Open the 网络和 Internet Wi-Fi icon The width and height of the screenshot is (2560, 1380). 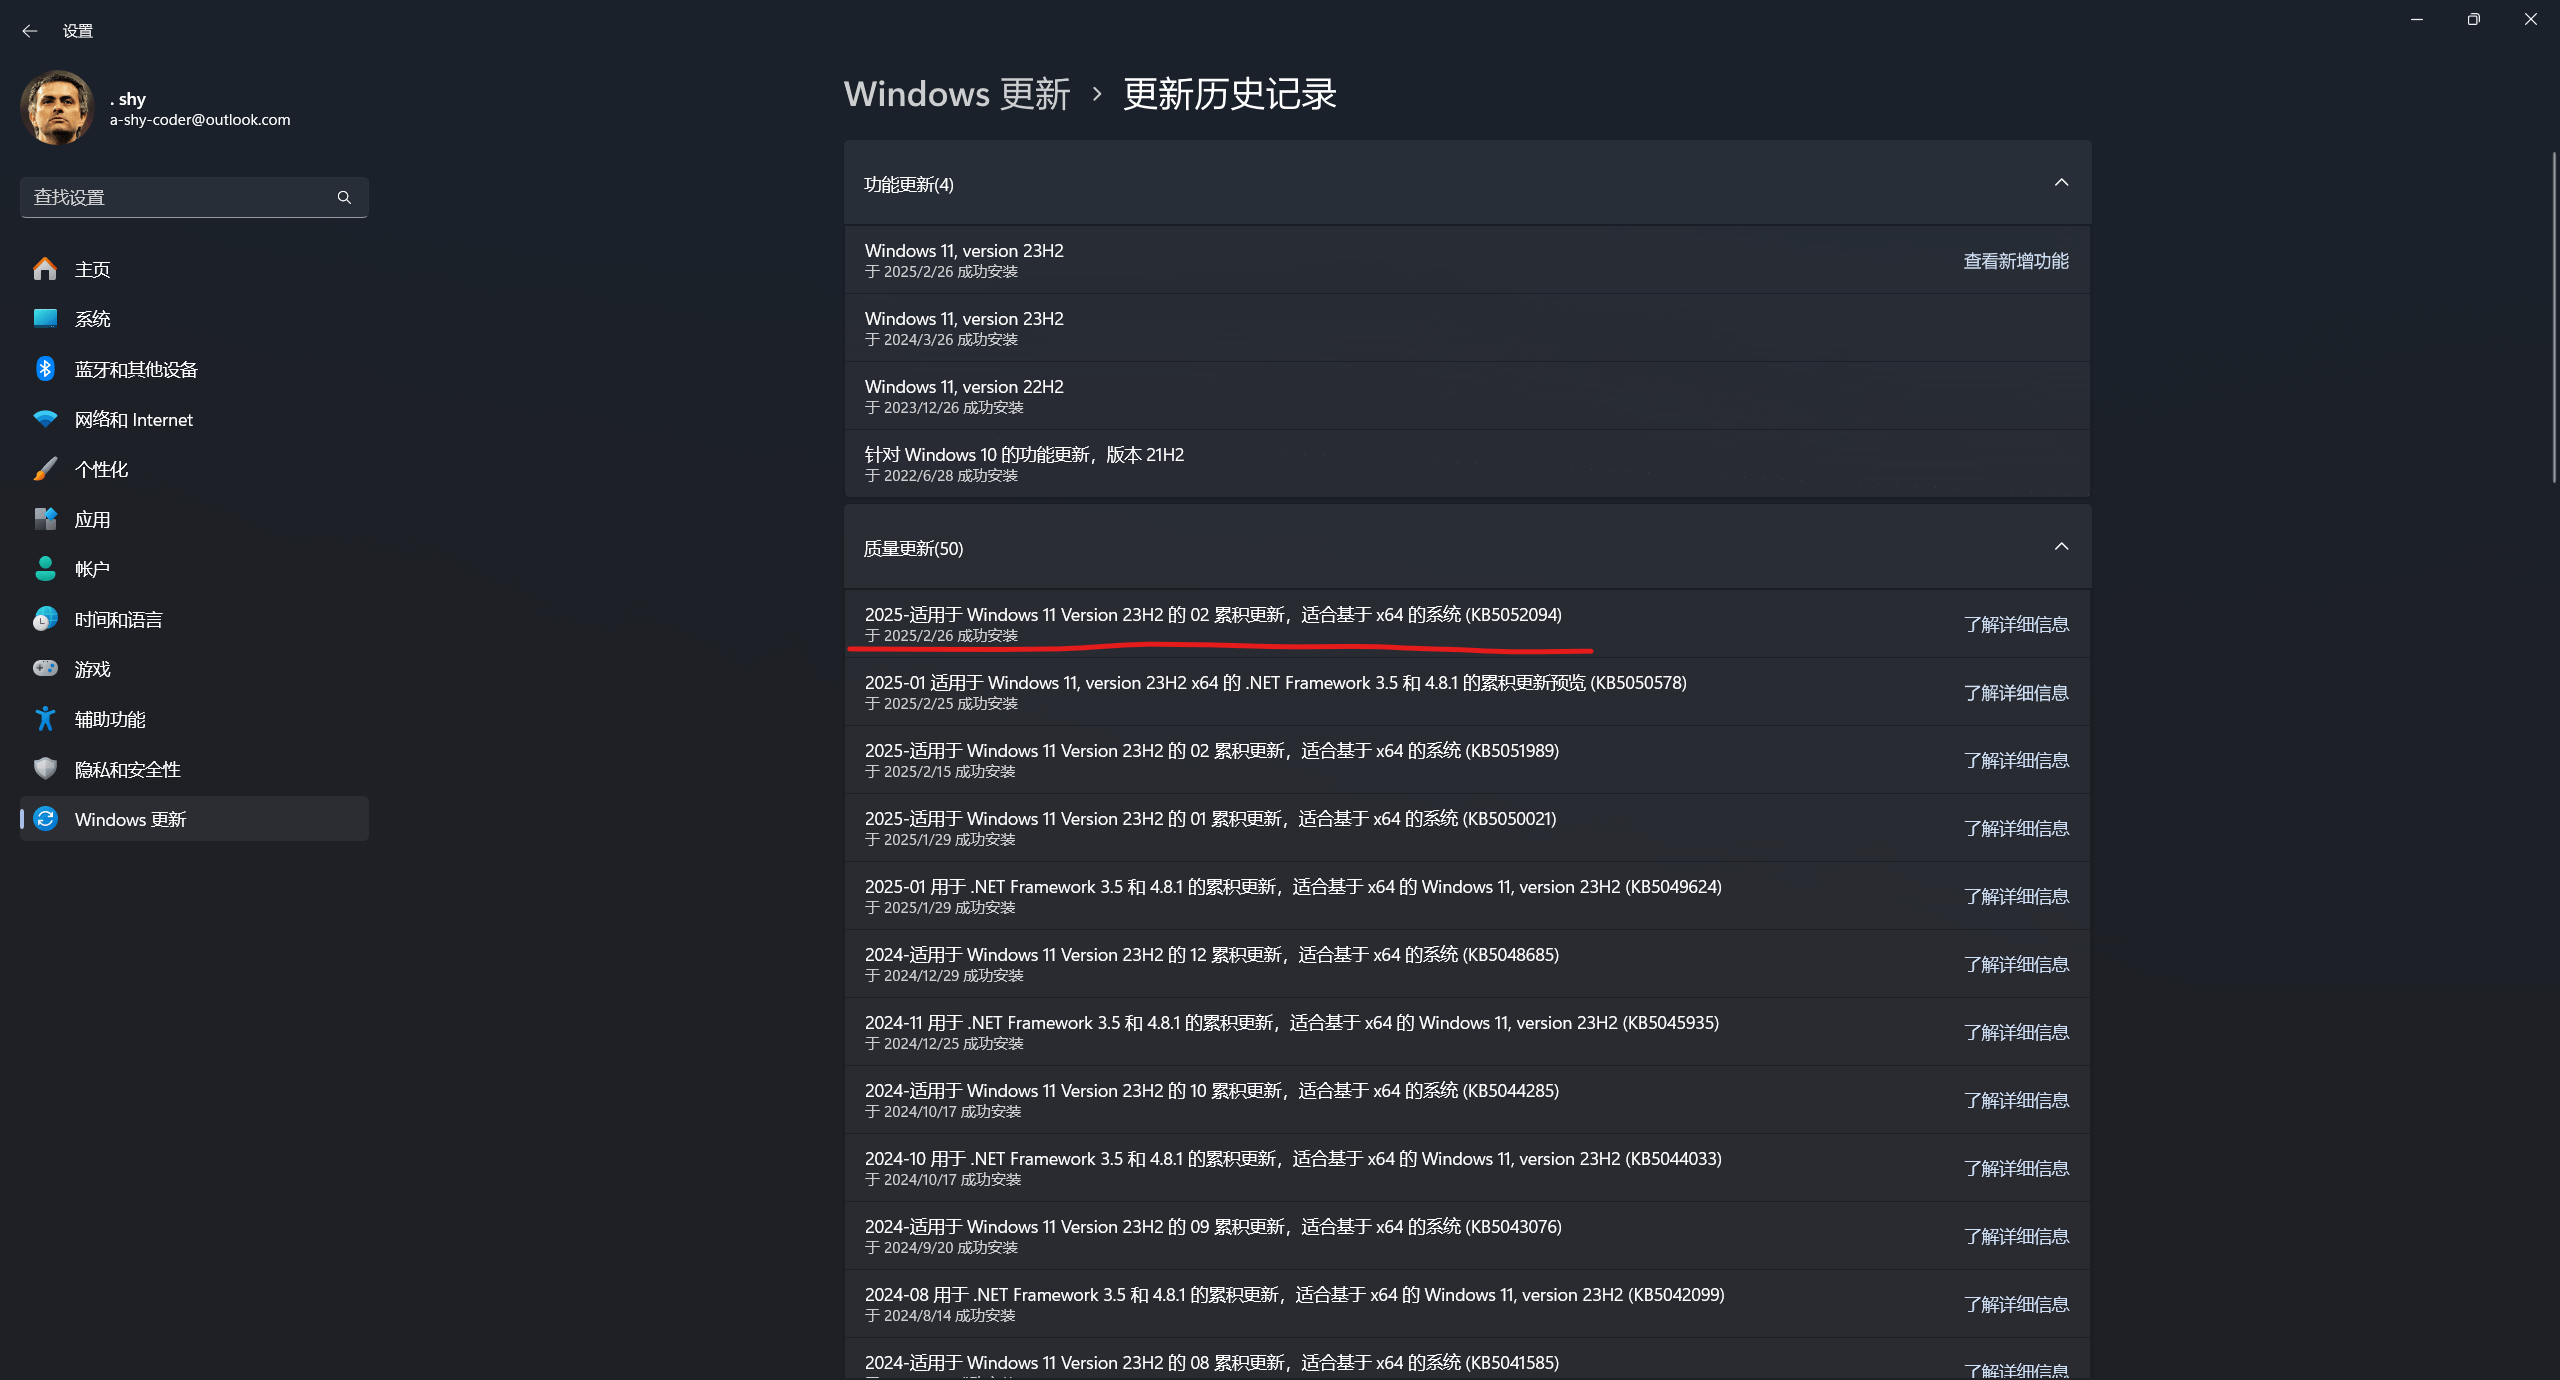(45, 419)
